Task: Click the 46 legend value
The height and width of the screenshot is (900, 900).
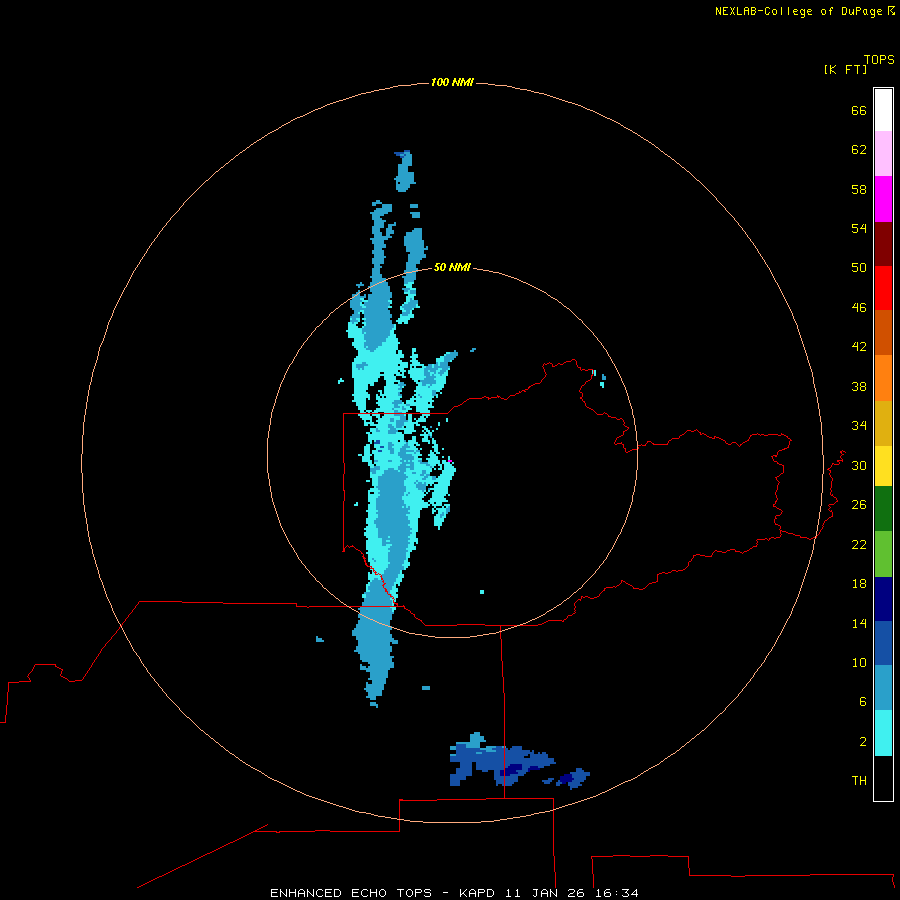Action: [859, 307]
